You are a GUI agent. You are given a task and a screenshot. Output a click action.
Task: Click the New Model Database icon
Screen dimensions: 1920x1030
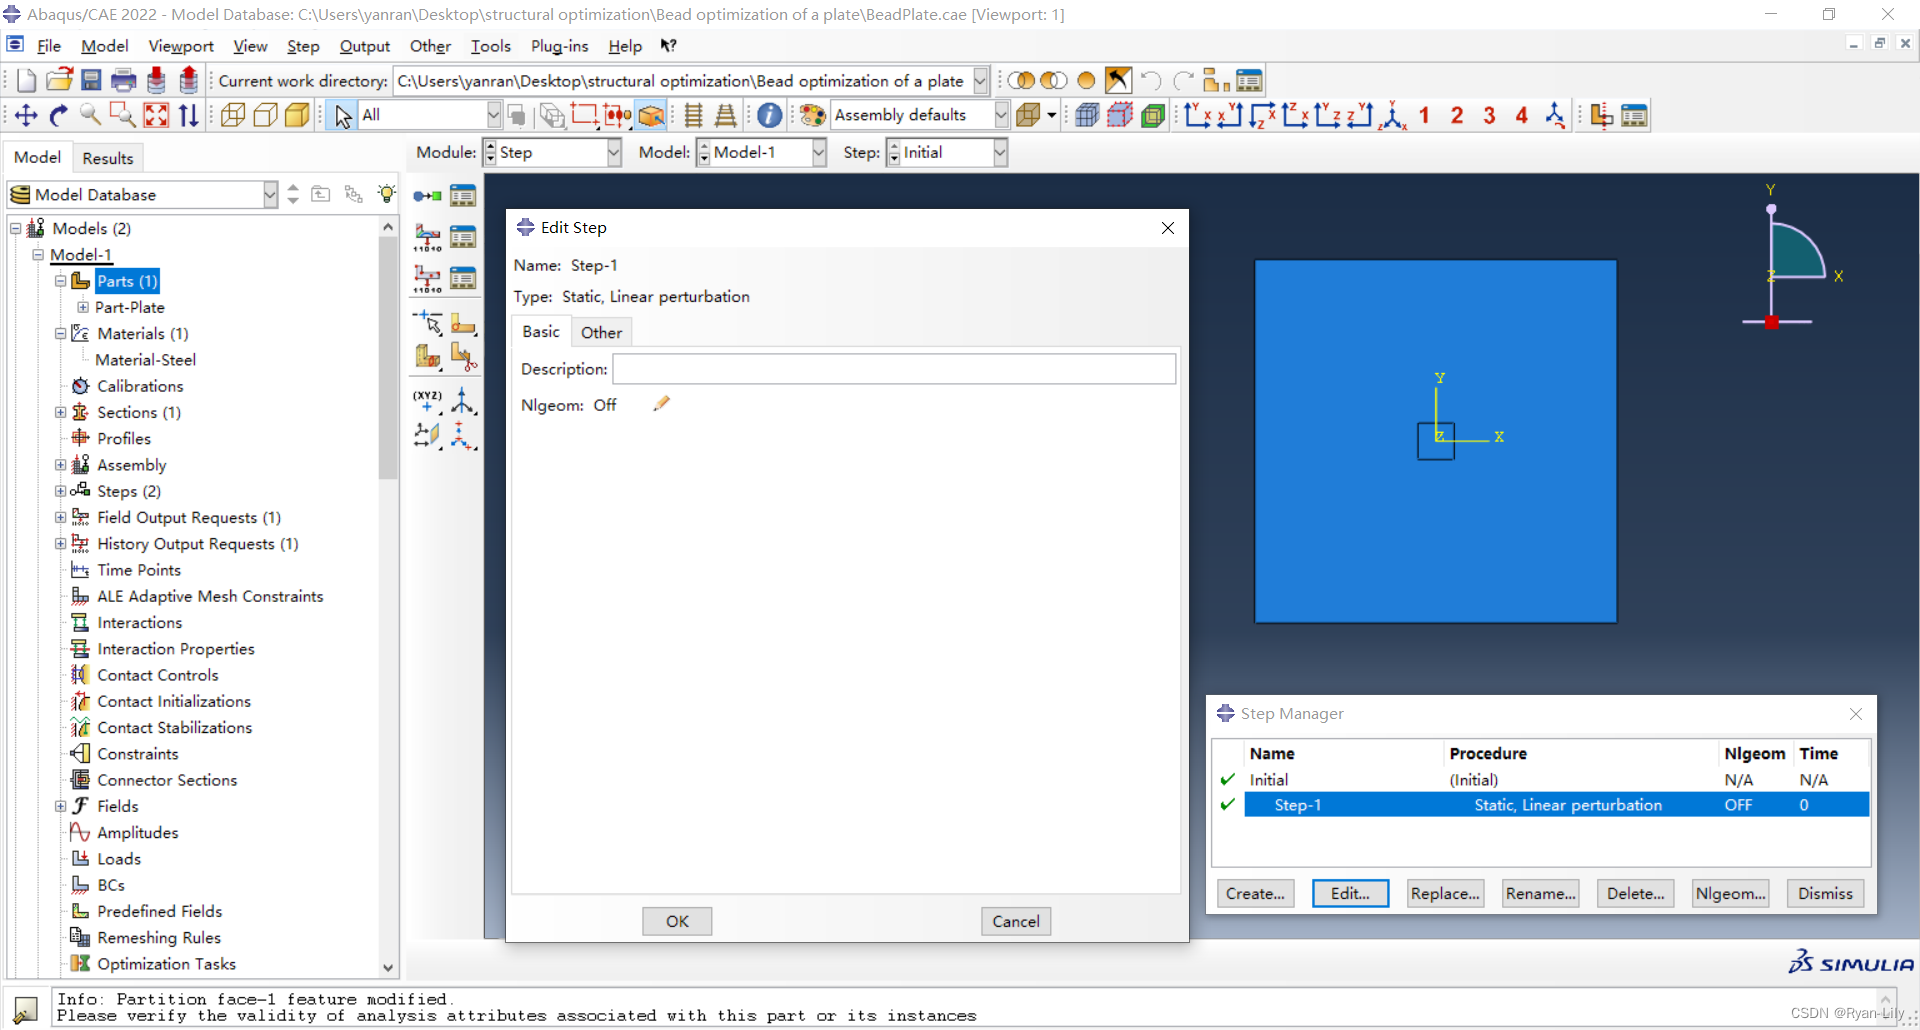pos(27,81)
